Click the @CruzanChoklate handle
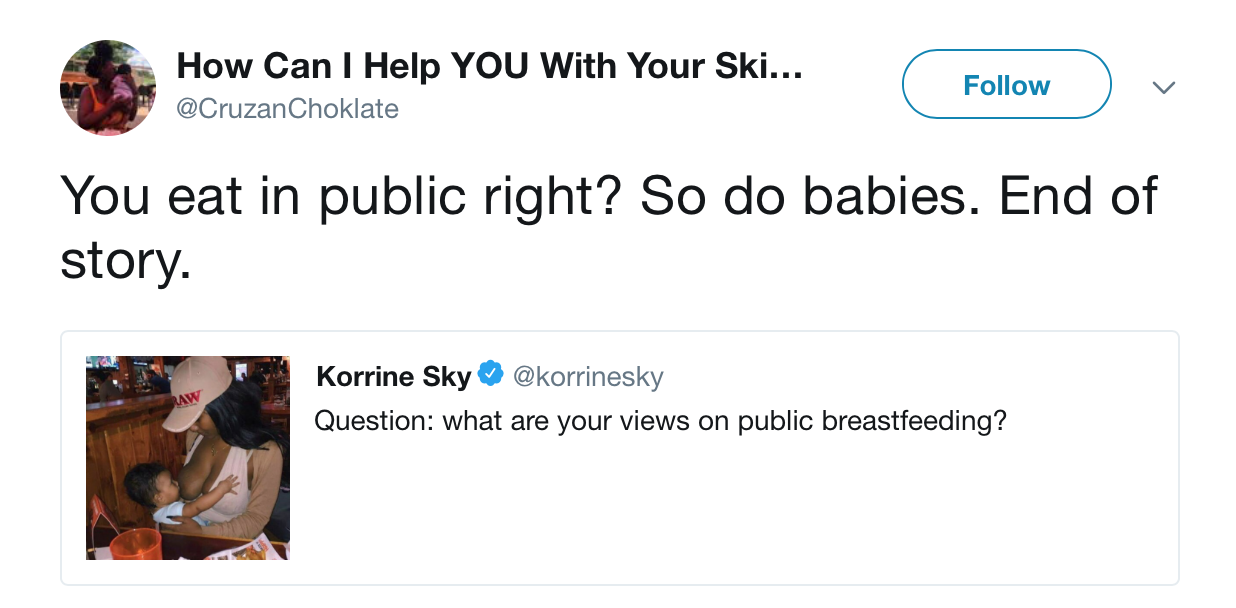The height and width of the screenshot is (608, 1236). tap(287, 109)
